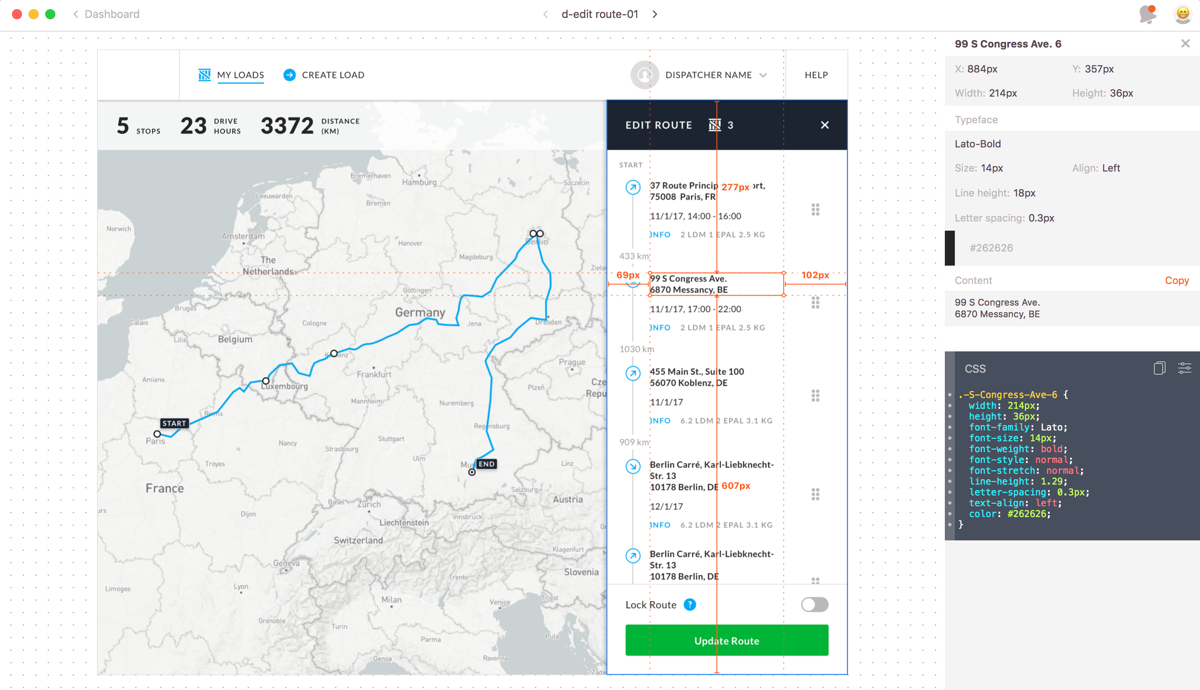Open the user profile emoji avatar
This screenshot has height=690, width=1200.
pos(1183,14)
